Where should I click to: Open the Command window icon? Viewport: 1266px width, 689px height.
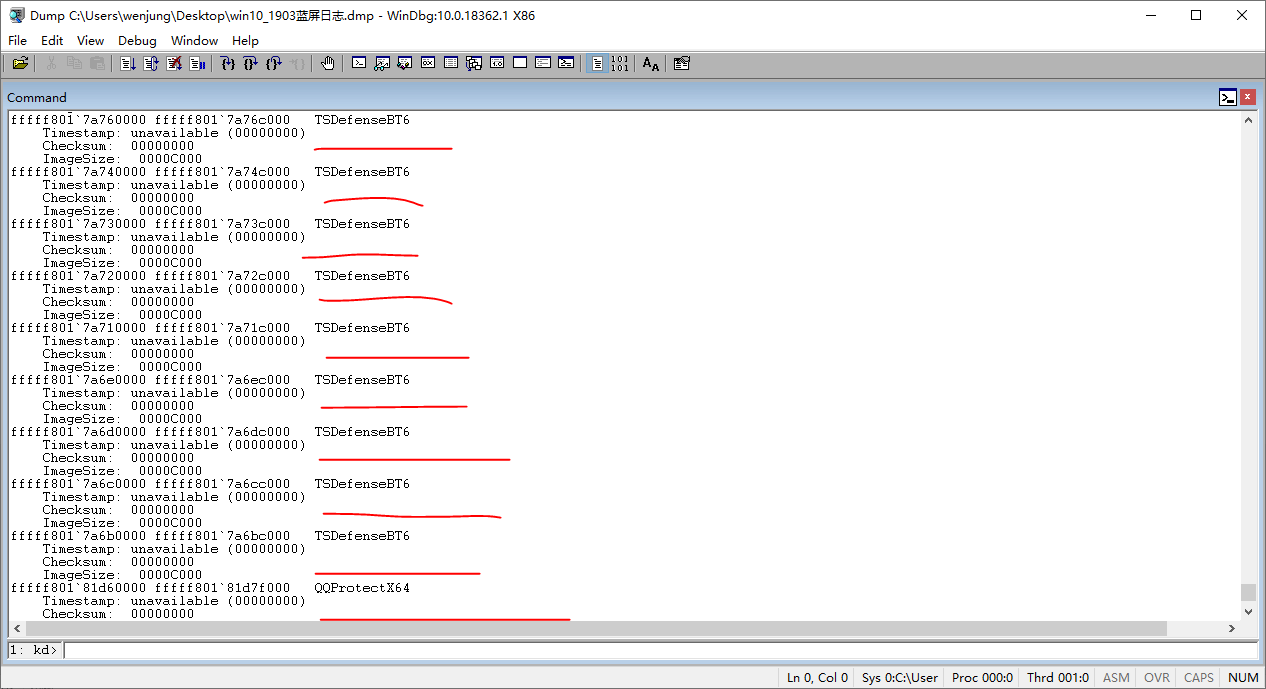tap(359, 63)
